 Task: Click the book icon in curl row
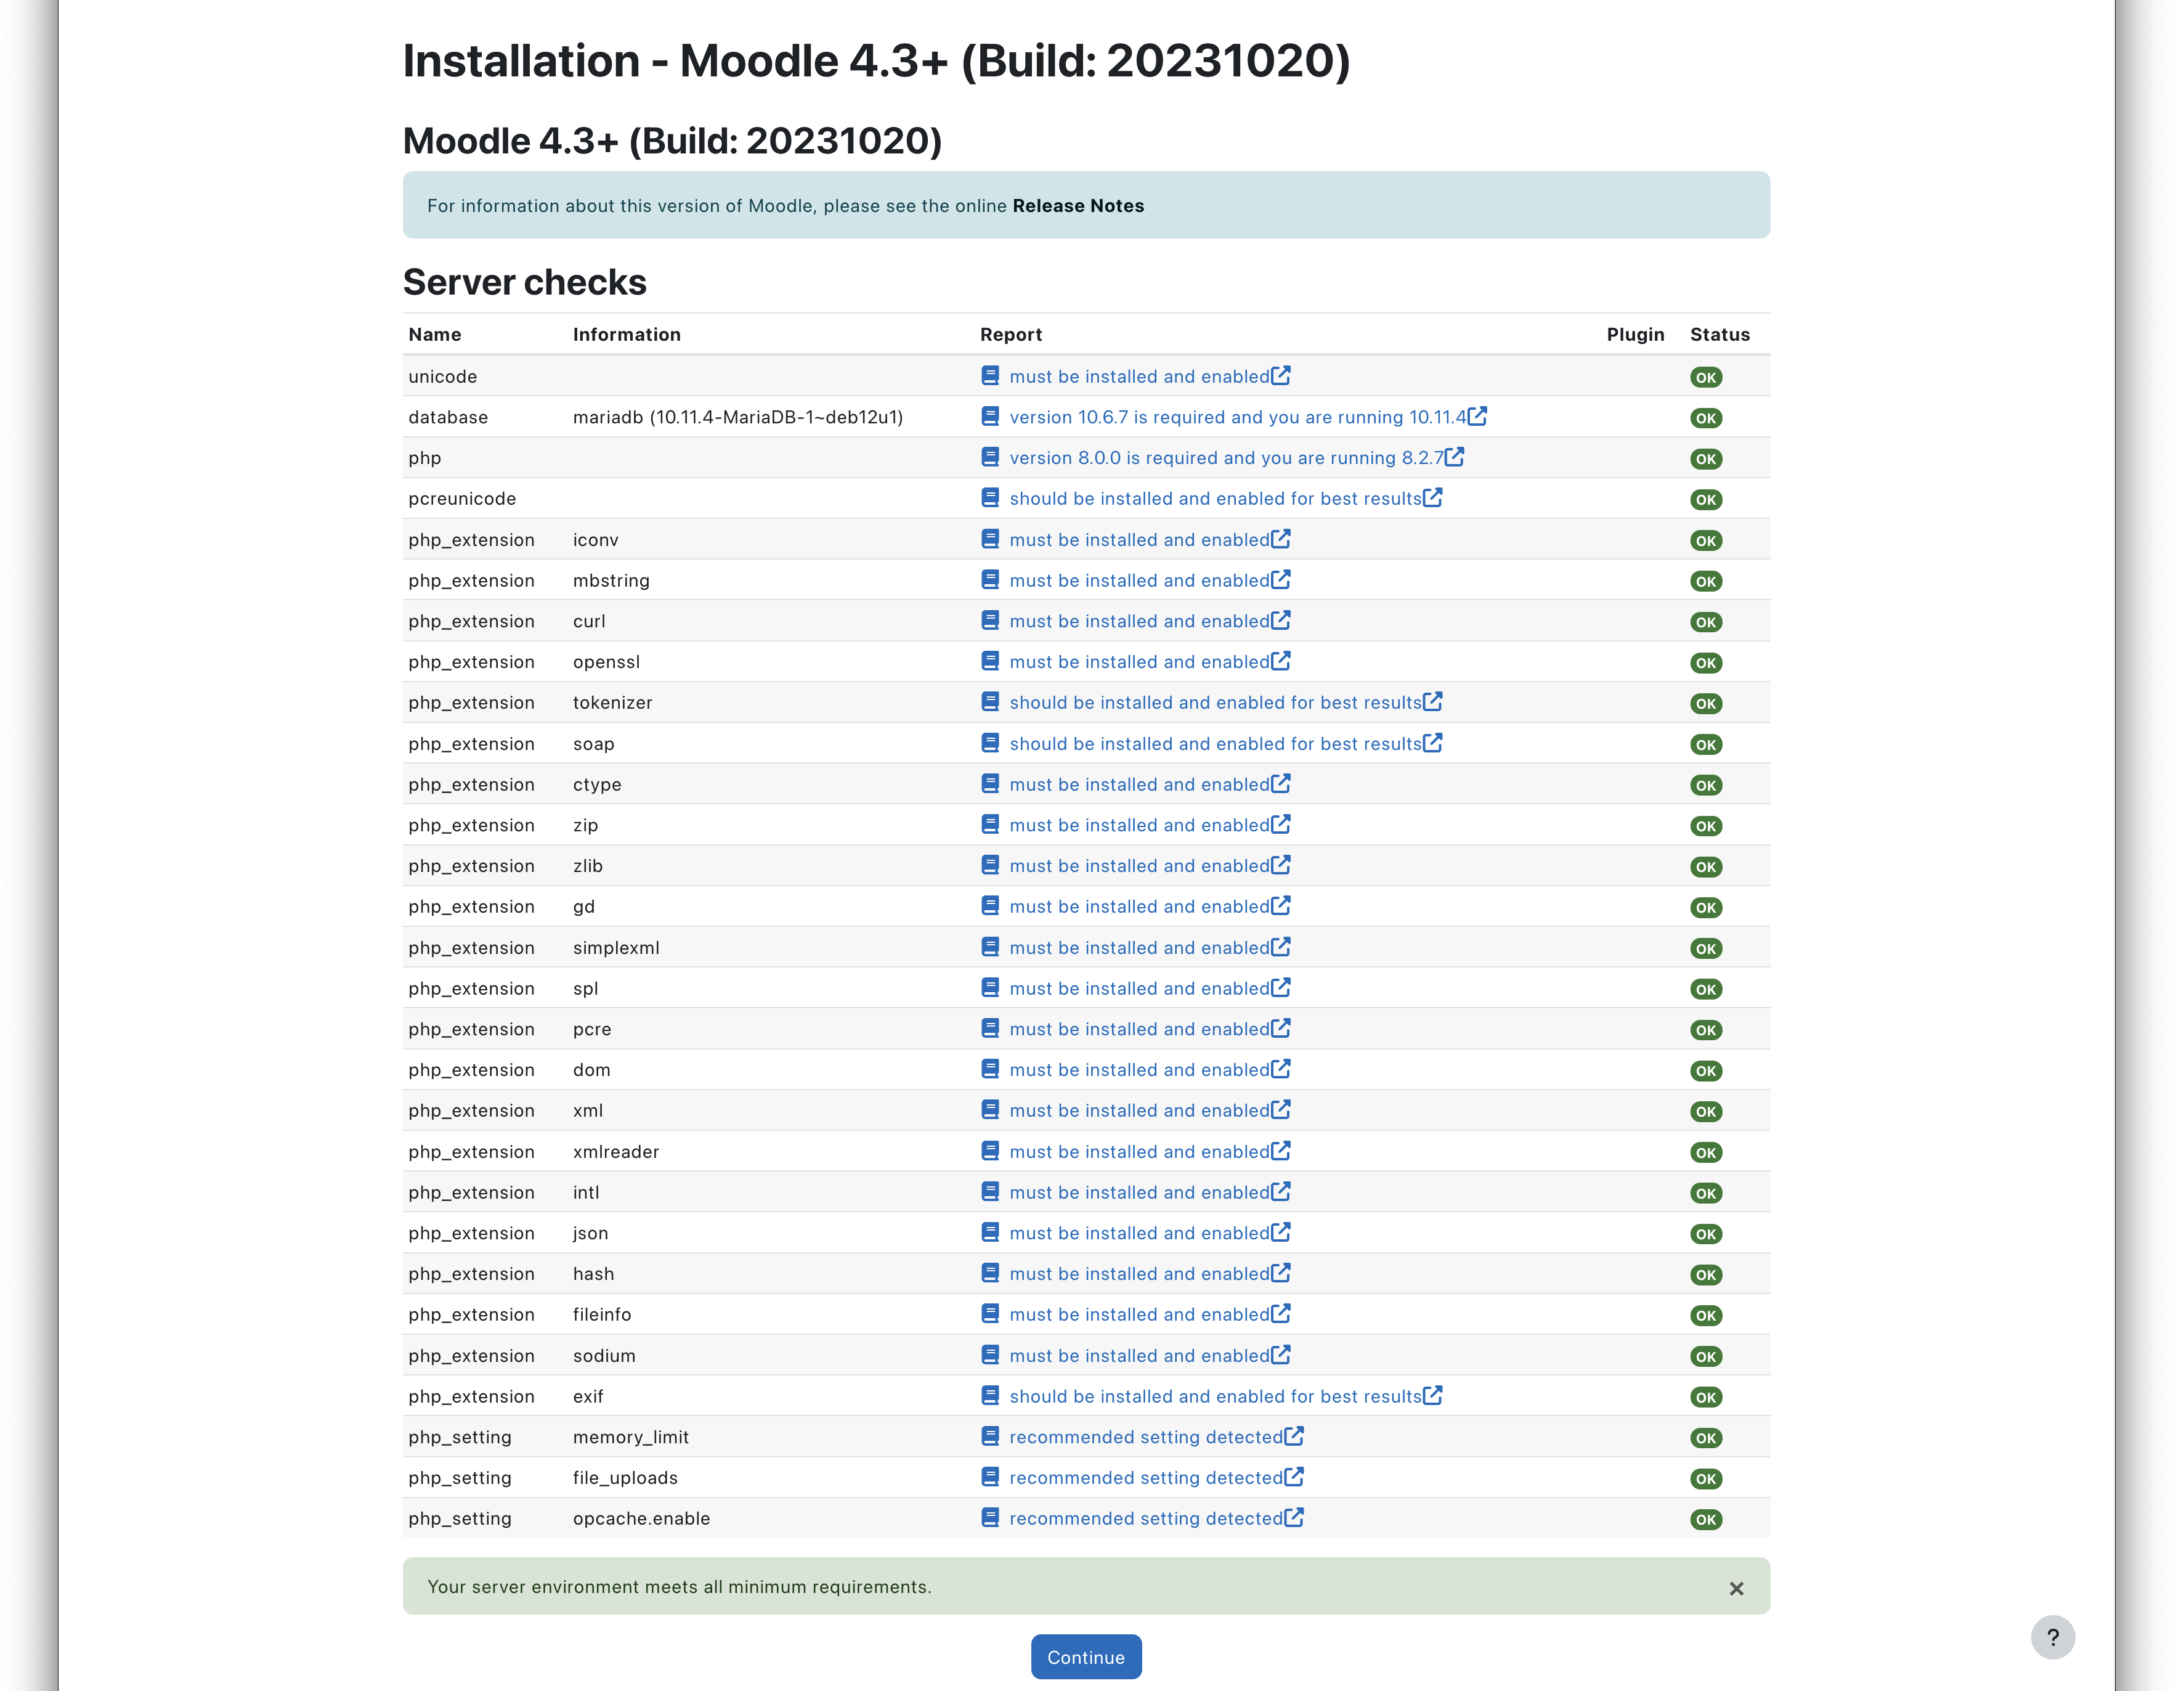(990, 621)
